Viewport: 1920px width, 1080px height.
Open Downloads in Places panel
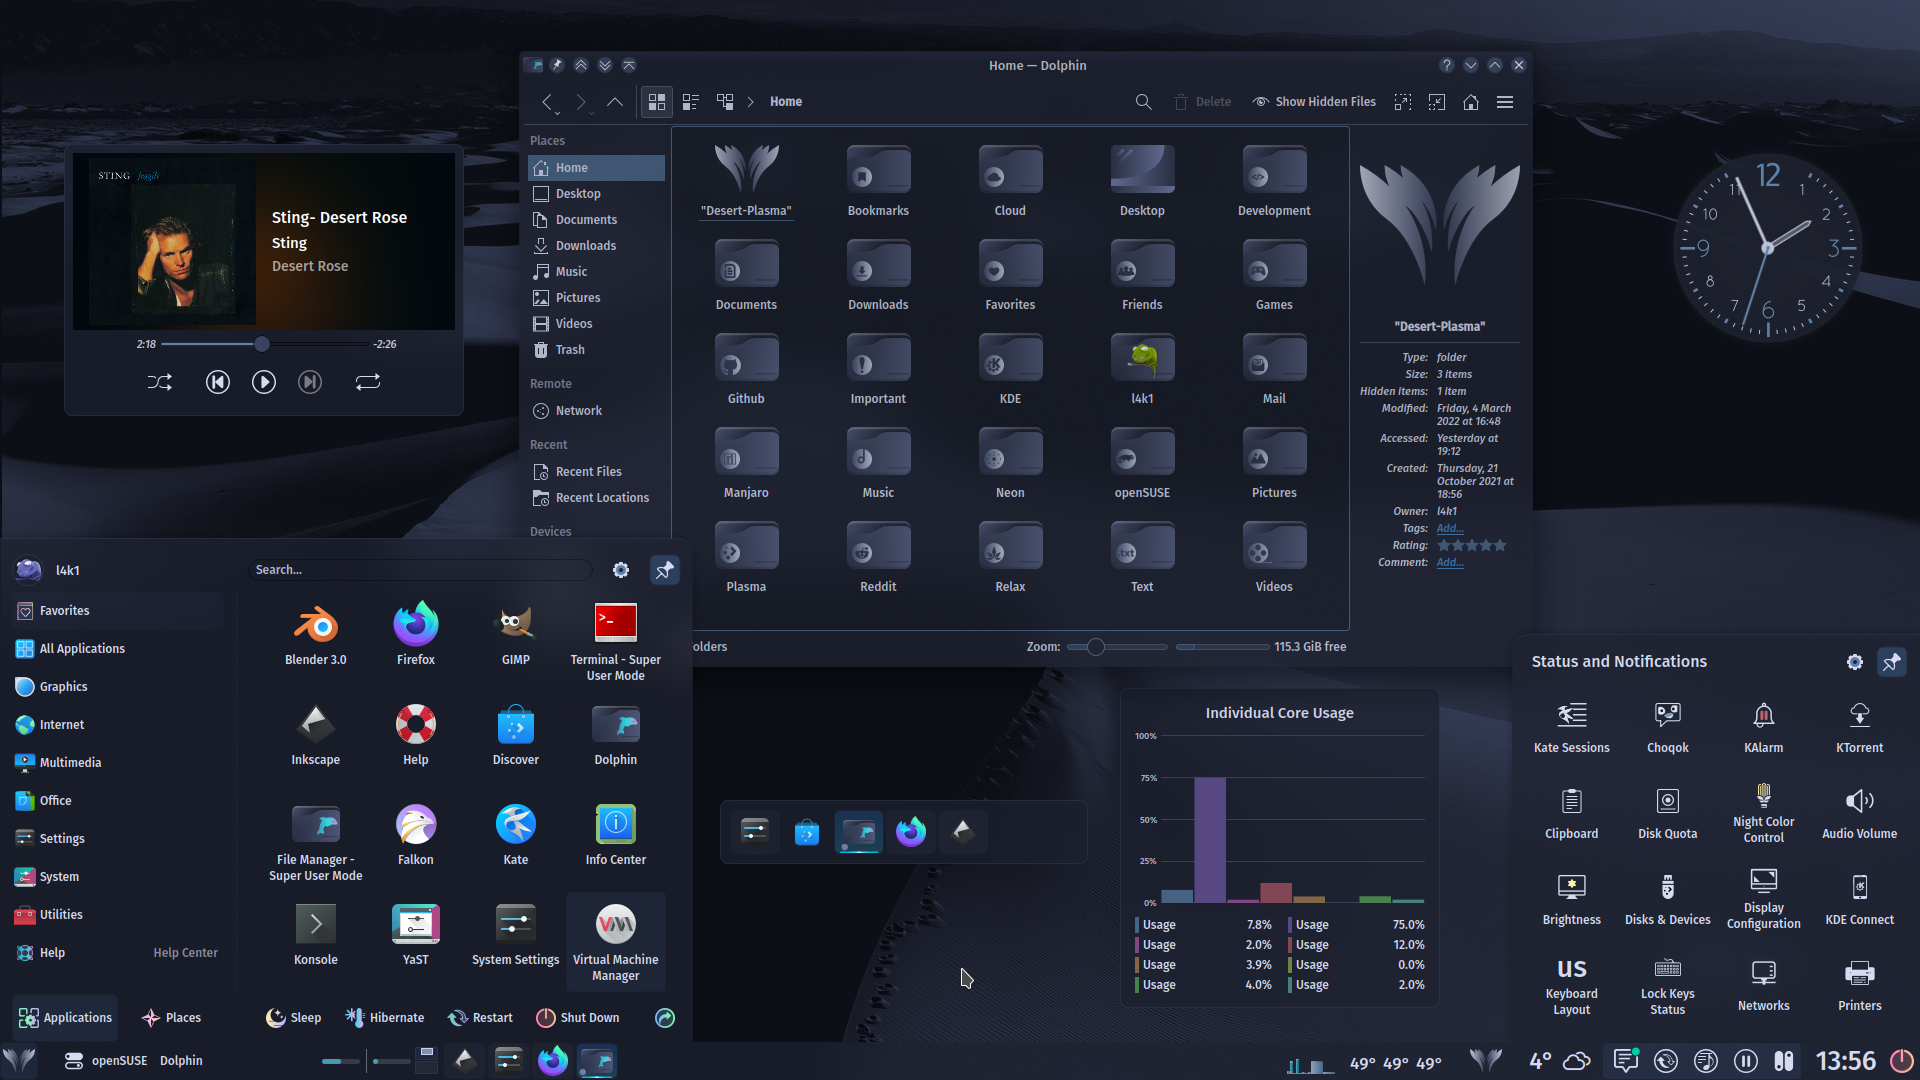pos(596,246)
